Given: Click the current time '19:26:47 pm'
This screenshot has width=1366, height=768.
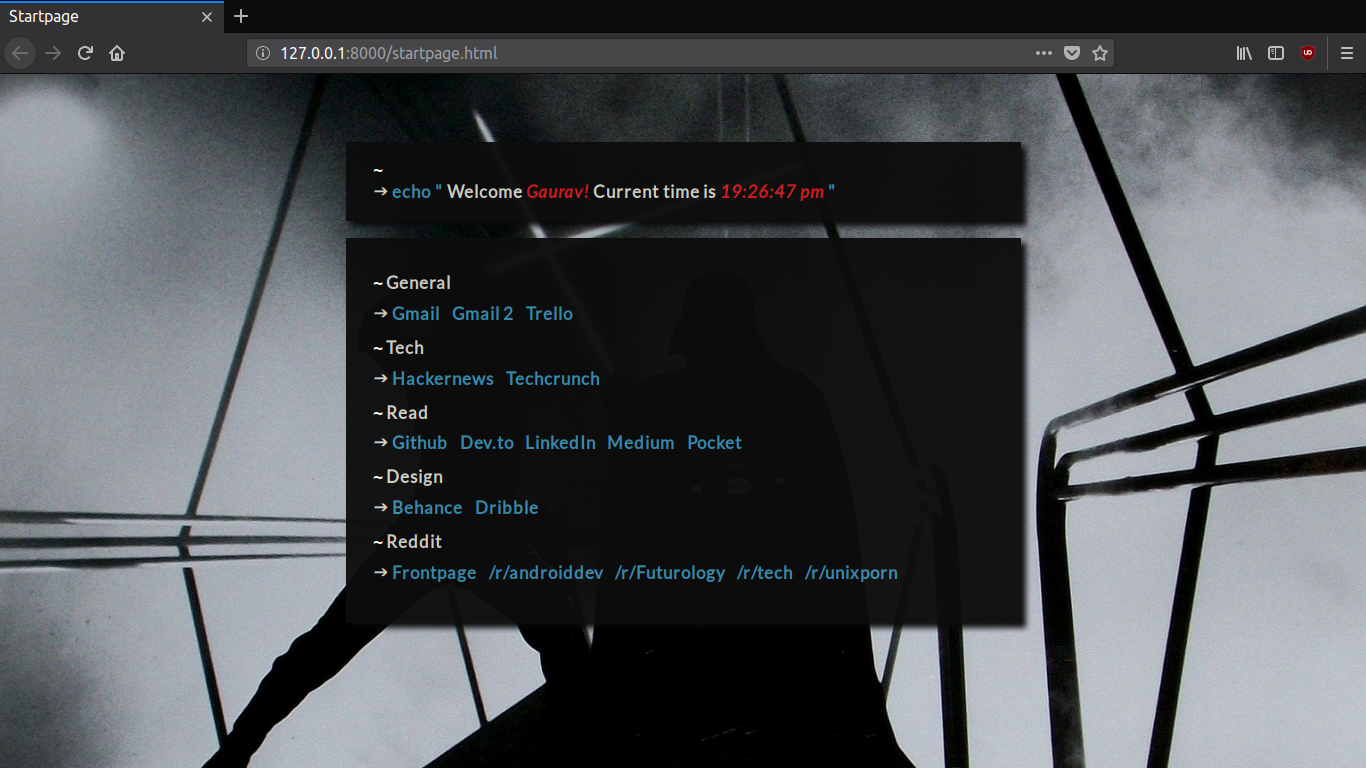Looking at the screenshot, I should click(x=772, y=191).
